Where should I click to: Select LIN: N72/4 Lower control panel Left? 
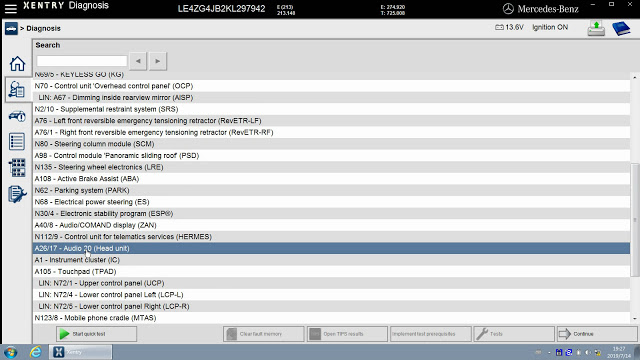pos(331,295)
